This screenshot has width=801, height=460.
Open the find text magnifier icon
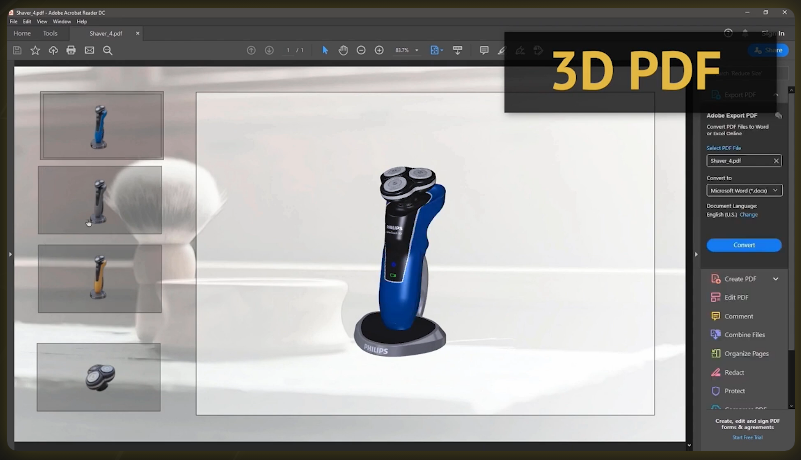107,50
